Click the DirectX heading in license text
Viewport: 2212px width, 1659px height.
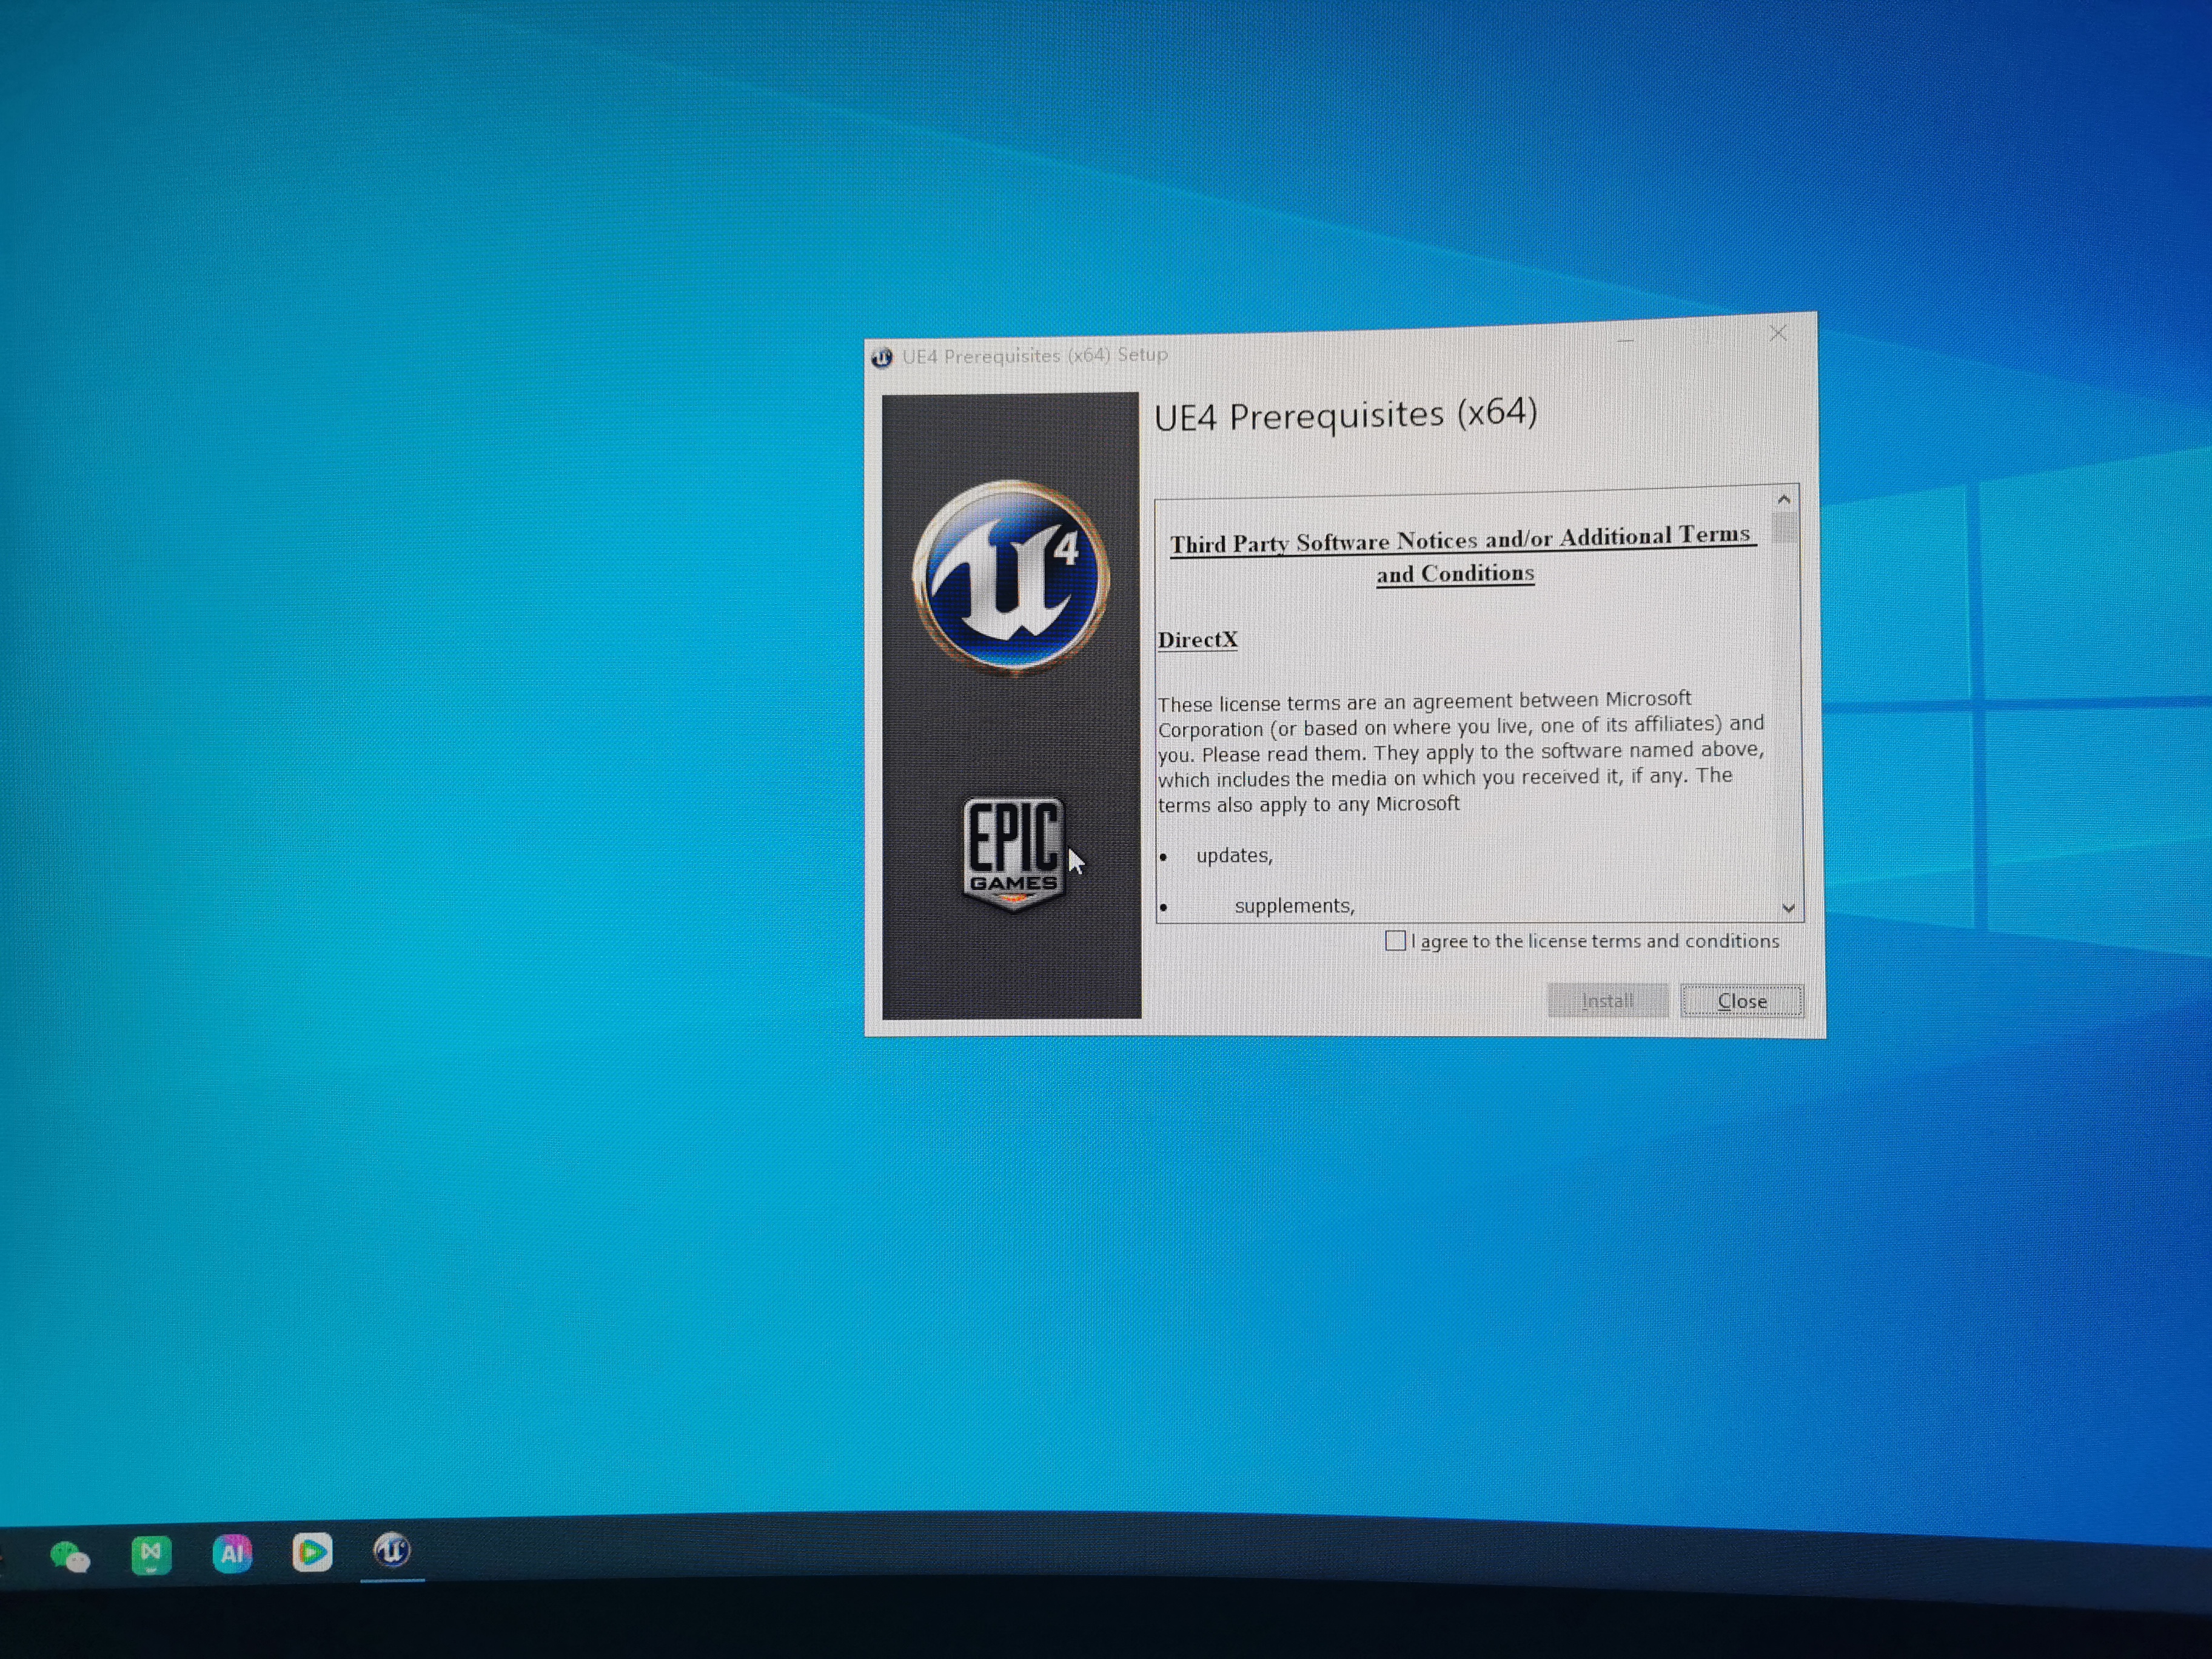(x=1197, y=640)
